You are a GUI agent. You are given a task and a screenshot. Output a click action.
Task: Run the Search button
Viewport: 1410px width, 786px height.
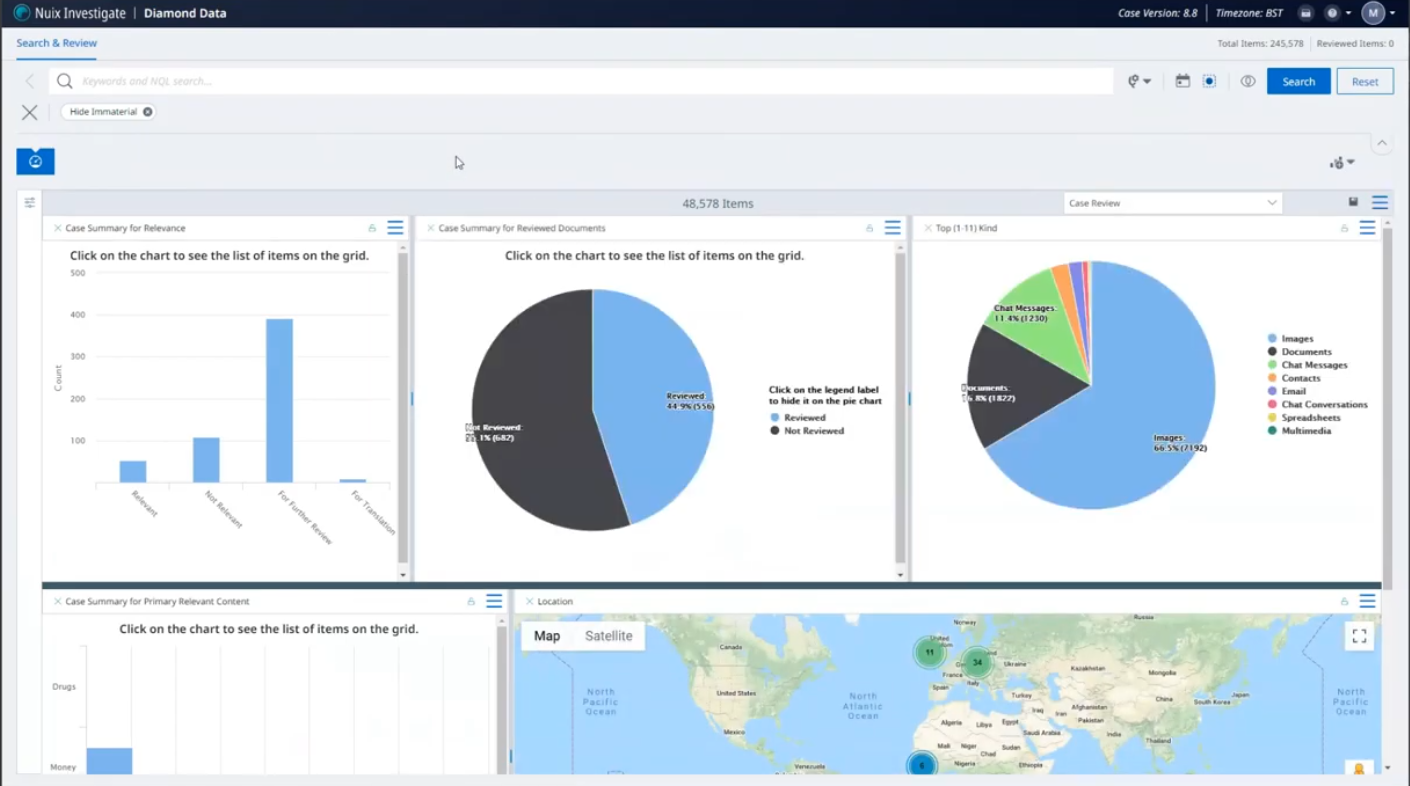[x=1298, y=81]
